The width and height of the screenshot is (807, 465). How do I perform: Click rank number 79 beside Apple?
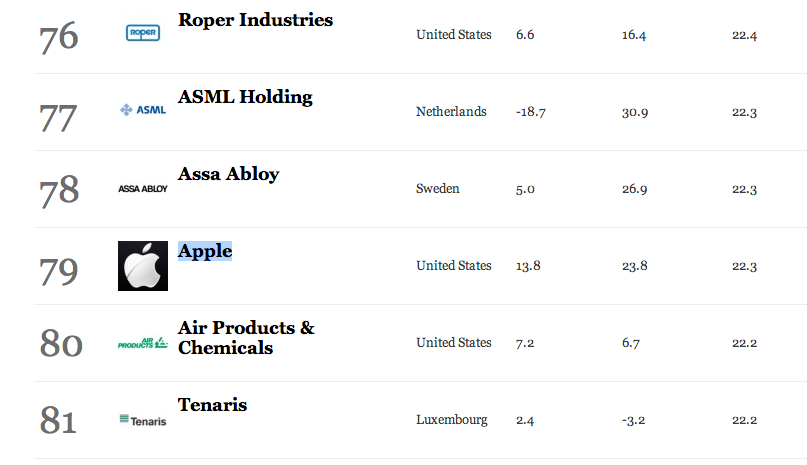coord(59,271)
